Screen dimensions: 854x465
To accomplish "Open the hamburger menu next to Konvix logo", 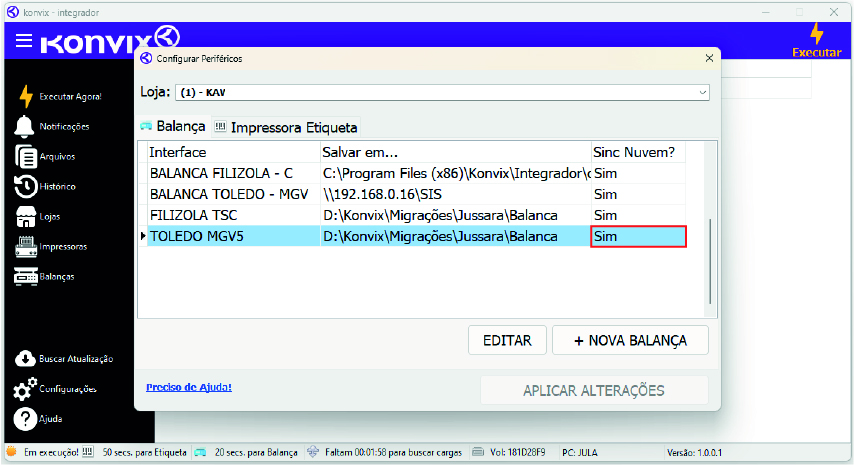I will click(23, 40).
